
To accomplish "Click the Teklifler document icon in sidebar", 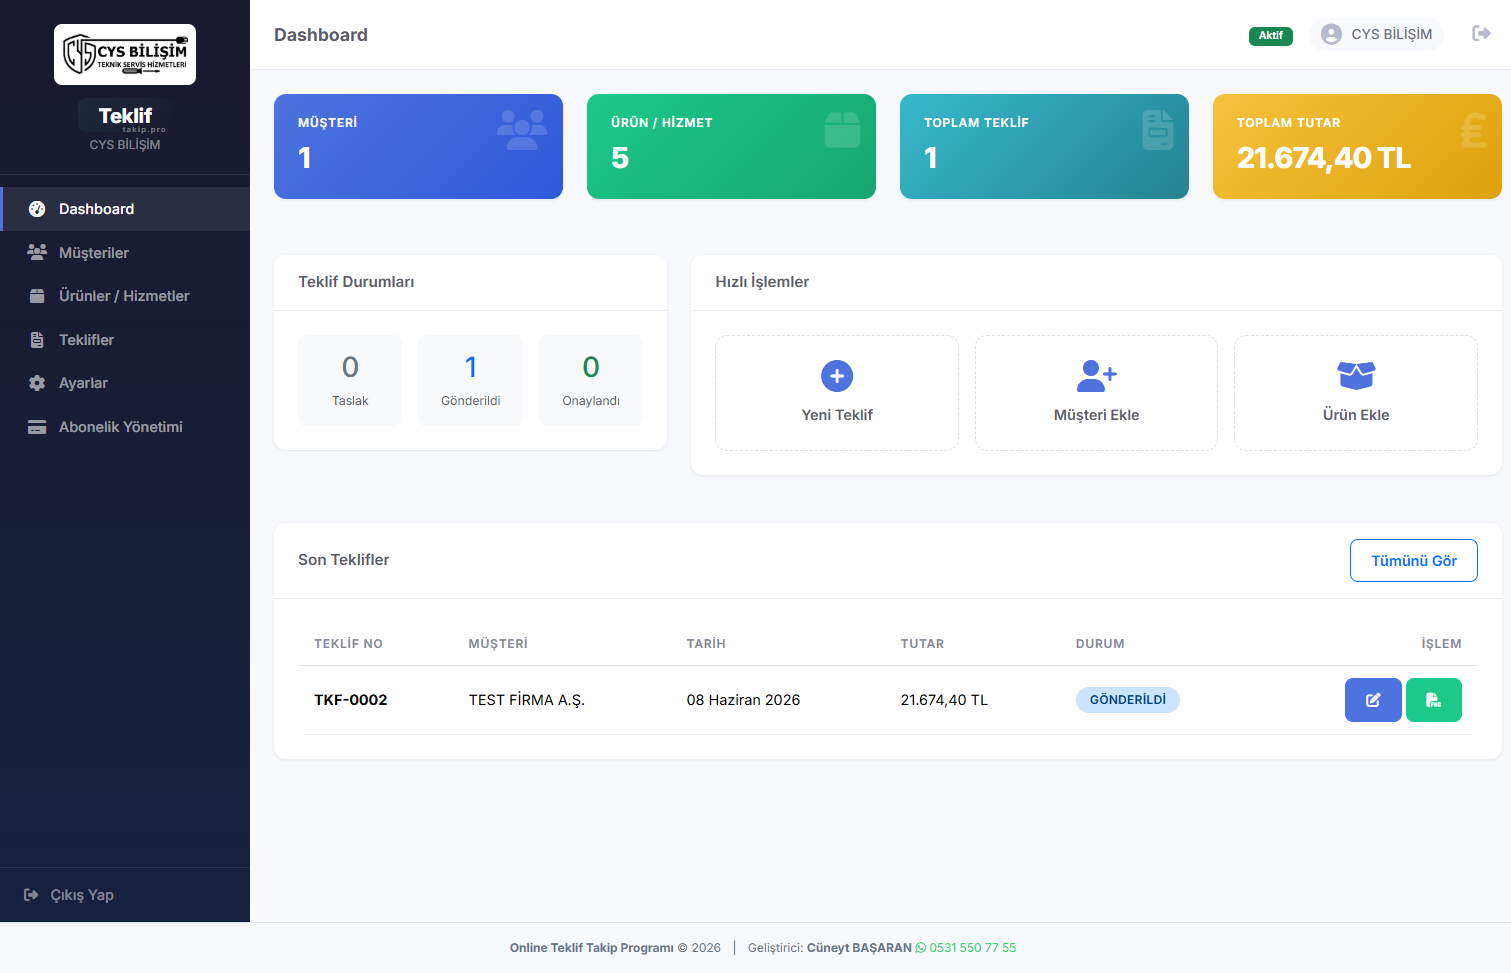I will [37, 340].
